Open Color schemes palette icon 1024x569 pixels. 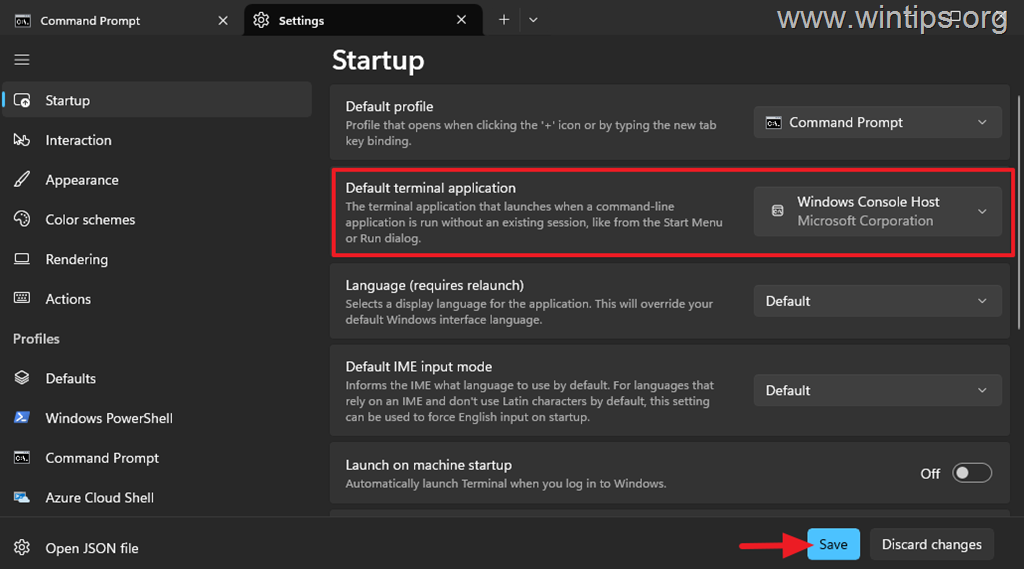click(22, 219)
